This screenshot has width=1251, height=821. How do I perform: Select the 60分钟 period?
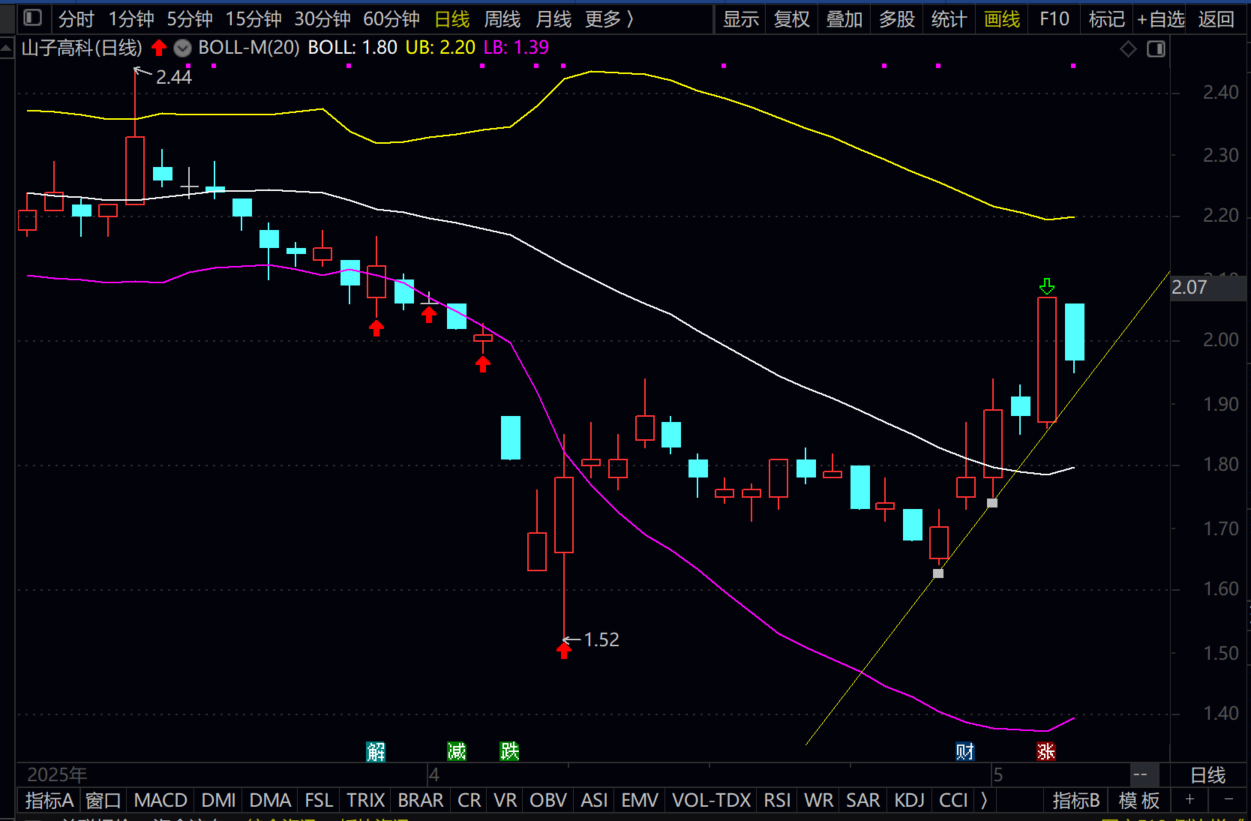point(391,19)
